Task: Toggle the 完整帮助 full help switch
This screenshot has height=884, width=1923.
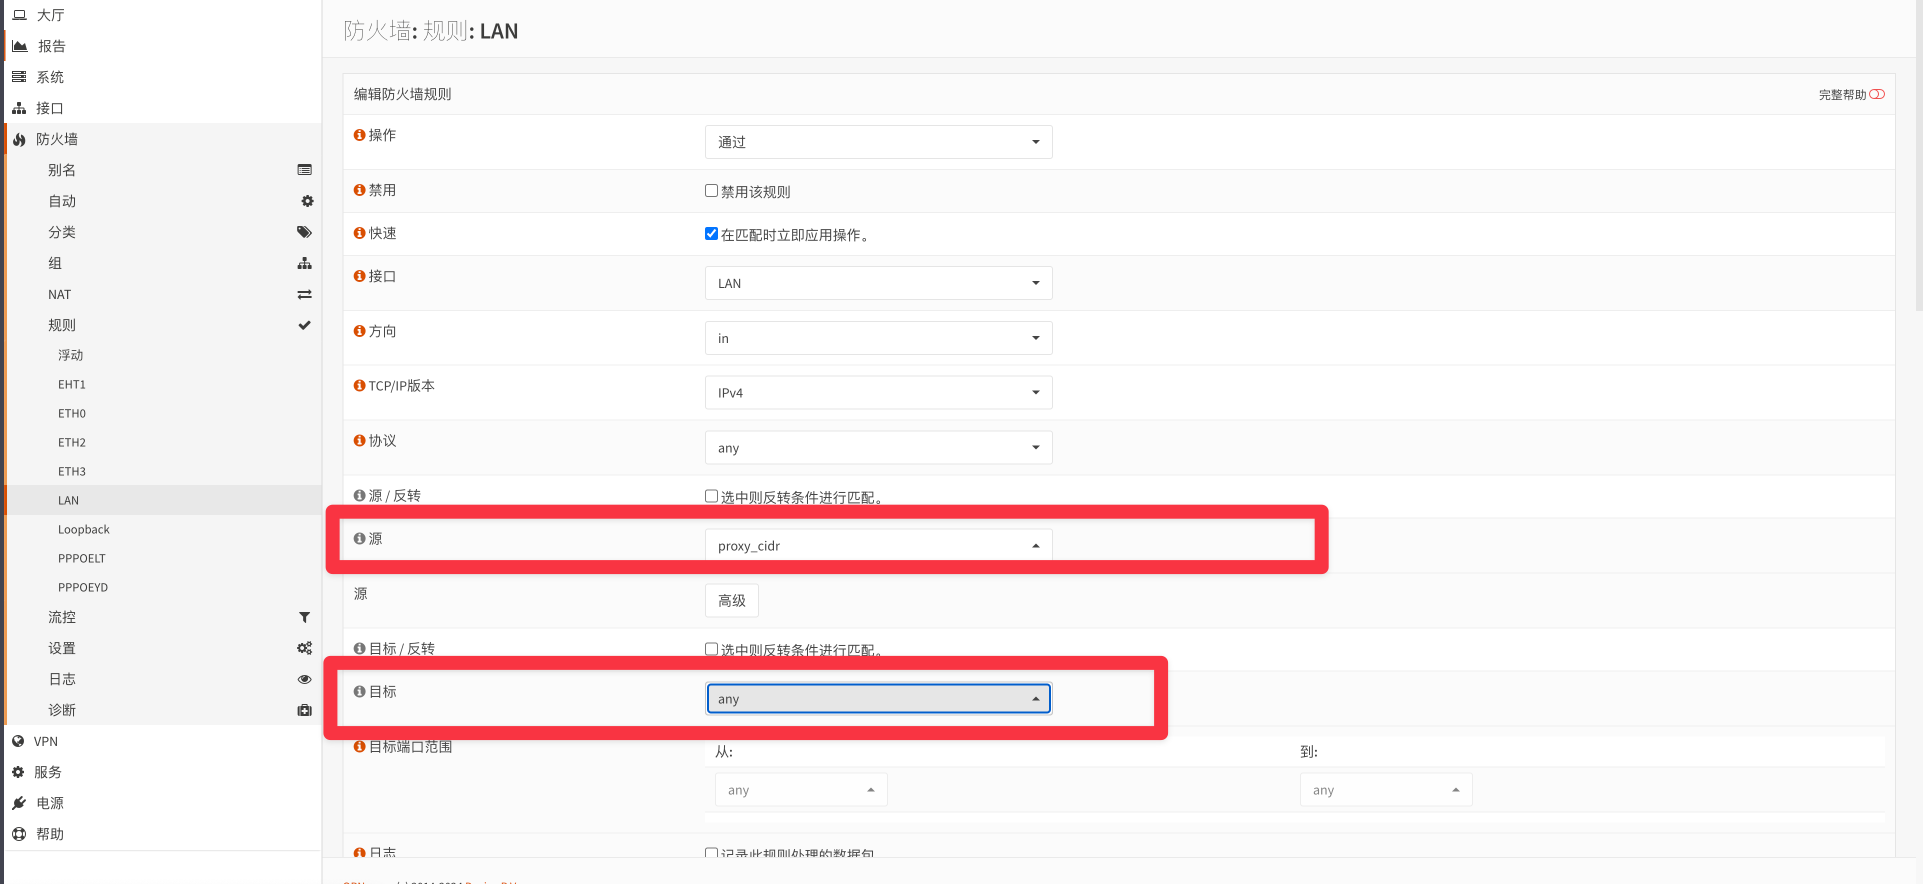Action: (x=1877, y=94)
